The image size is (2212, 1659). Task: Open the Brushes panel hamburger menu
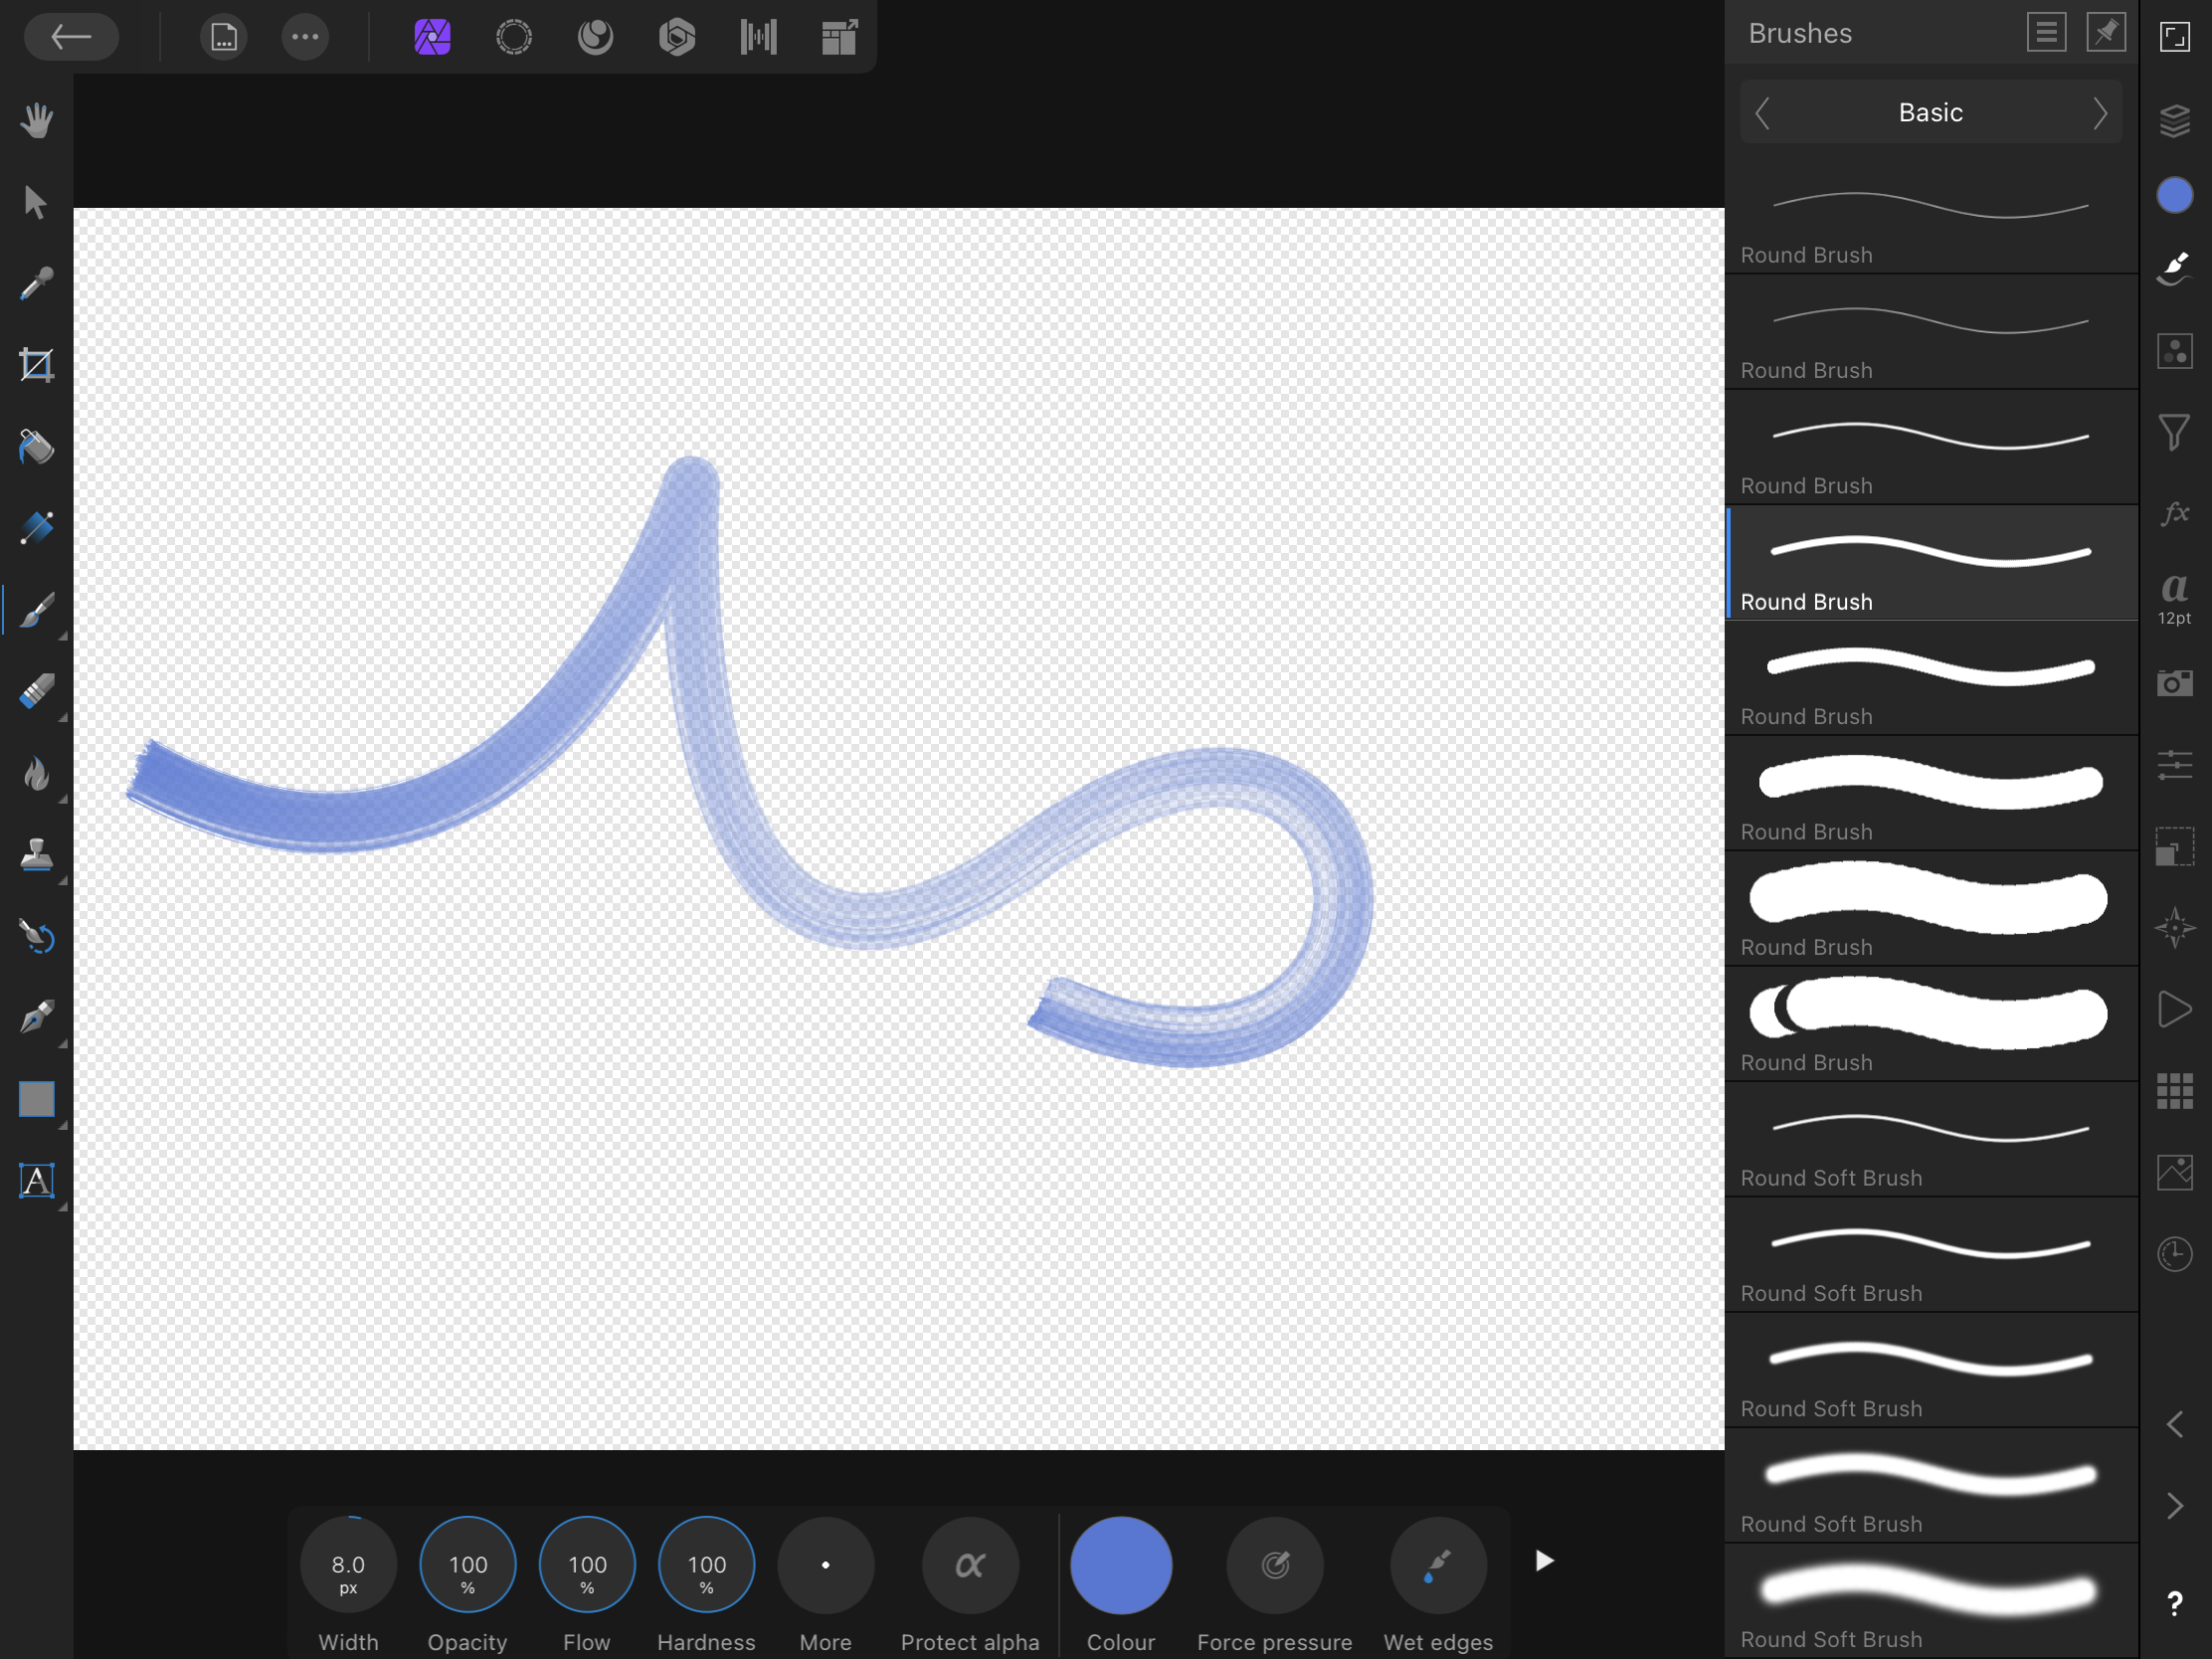pos(2046,33)
